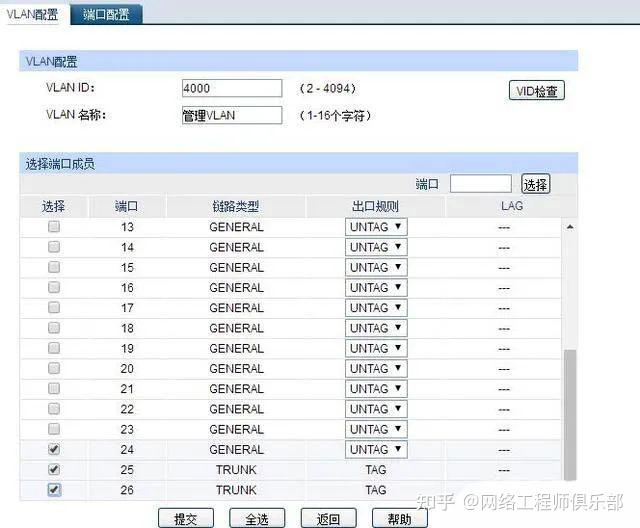This screenshot has width=640, height=528.
Task: Tick the checkbox for port 21
Action: tap(54, 388)
